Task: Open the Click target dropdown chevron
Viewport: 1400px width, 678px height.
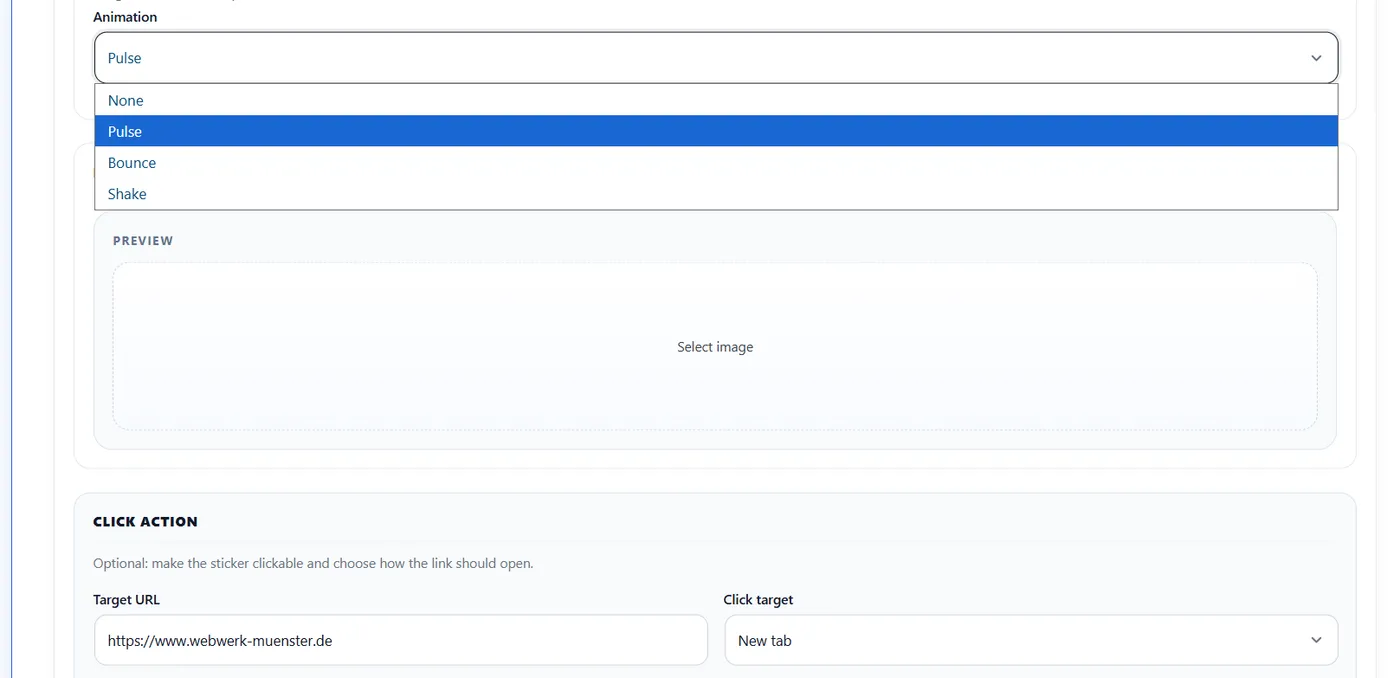Action: (x=1316, y=640)
